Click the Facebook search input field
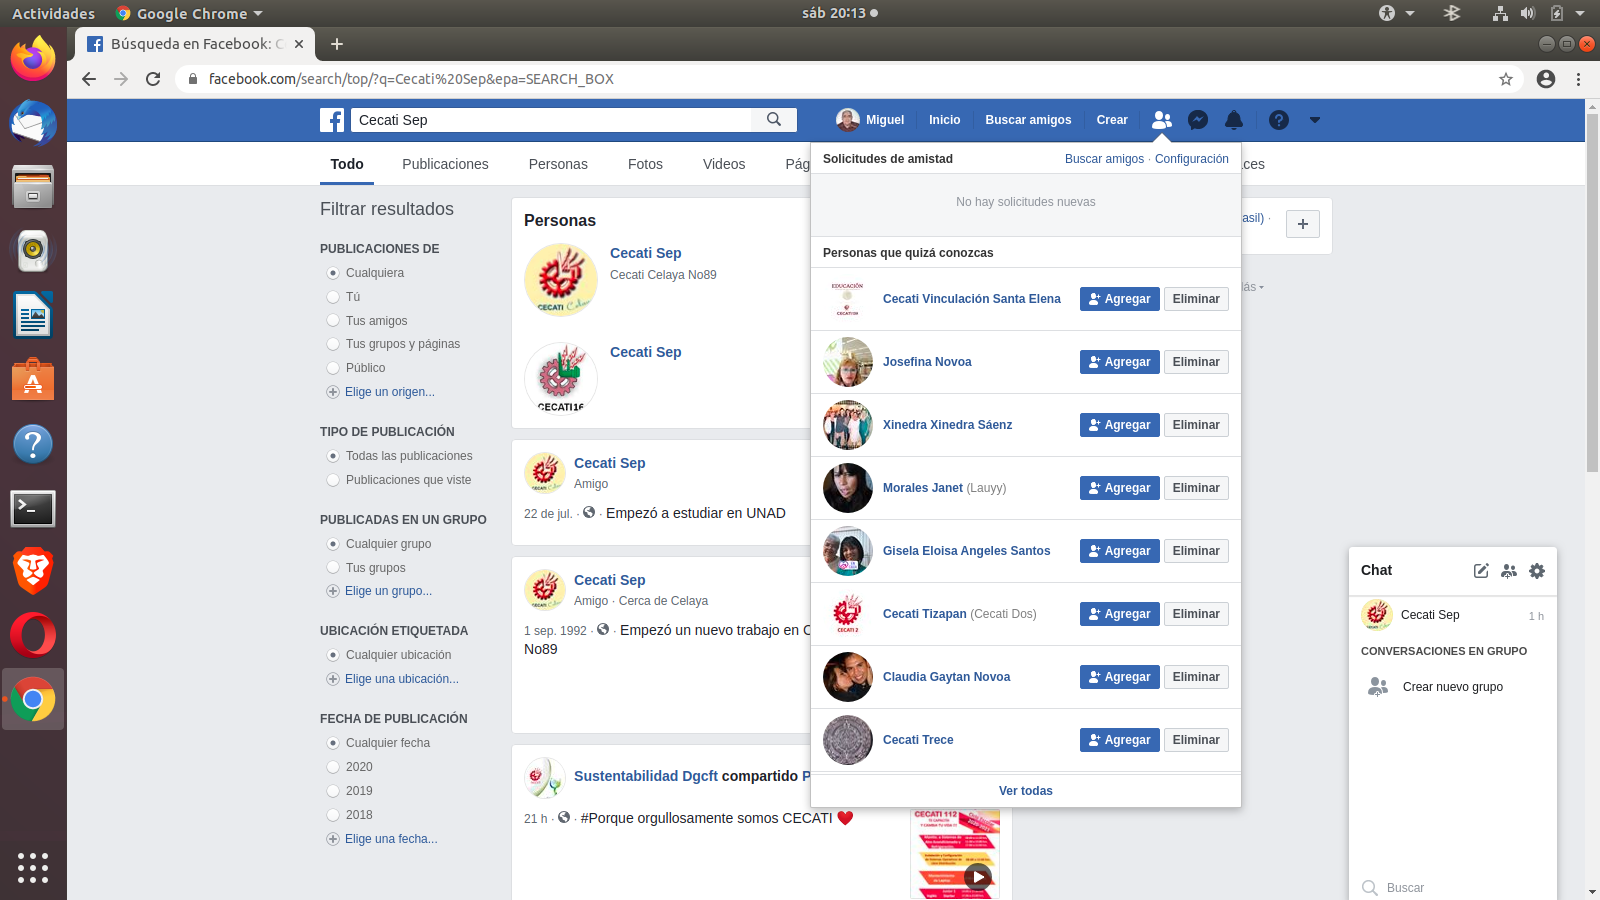1600x900 pixels. click(550, 120)
